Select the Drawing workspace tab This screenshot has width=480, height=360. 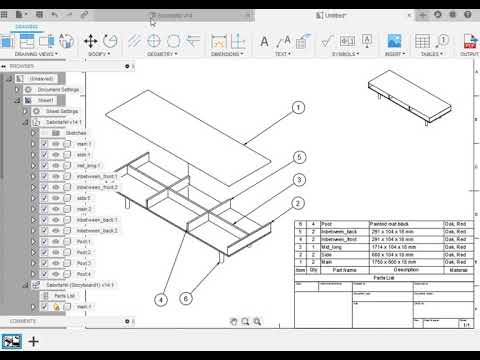[x=26, y=27]
